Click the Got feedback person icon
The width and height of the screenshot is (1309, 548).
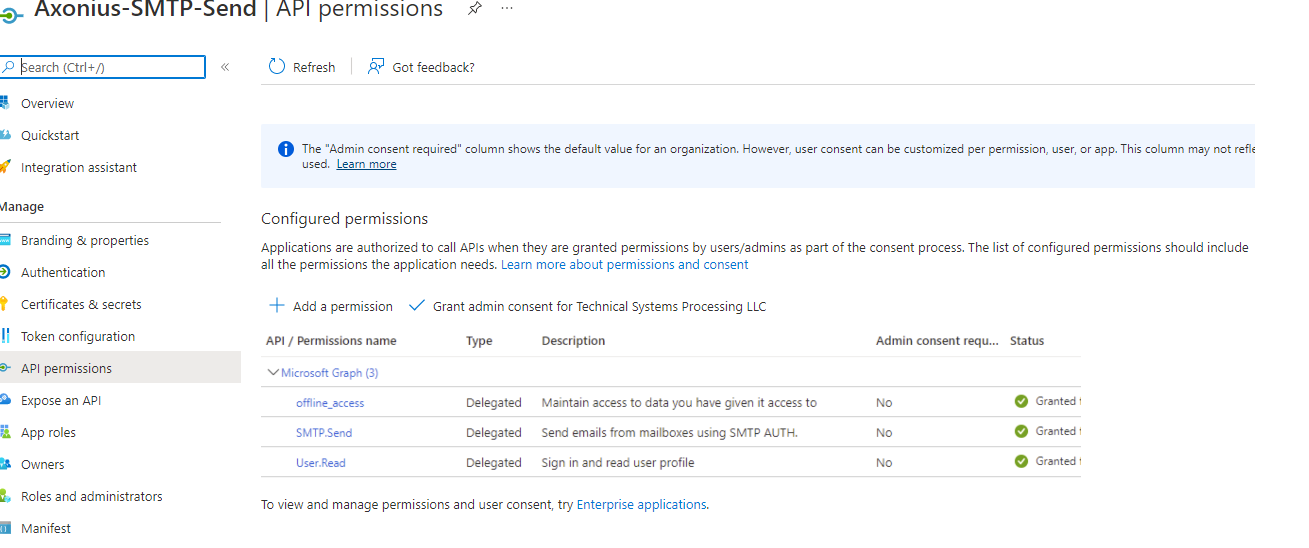(376, 67)
